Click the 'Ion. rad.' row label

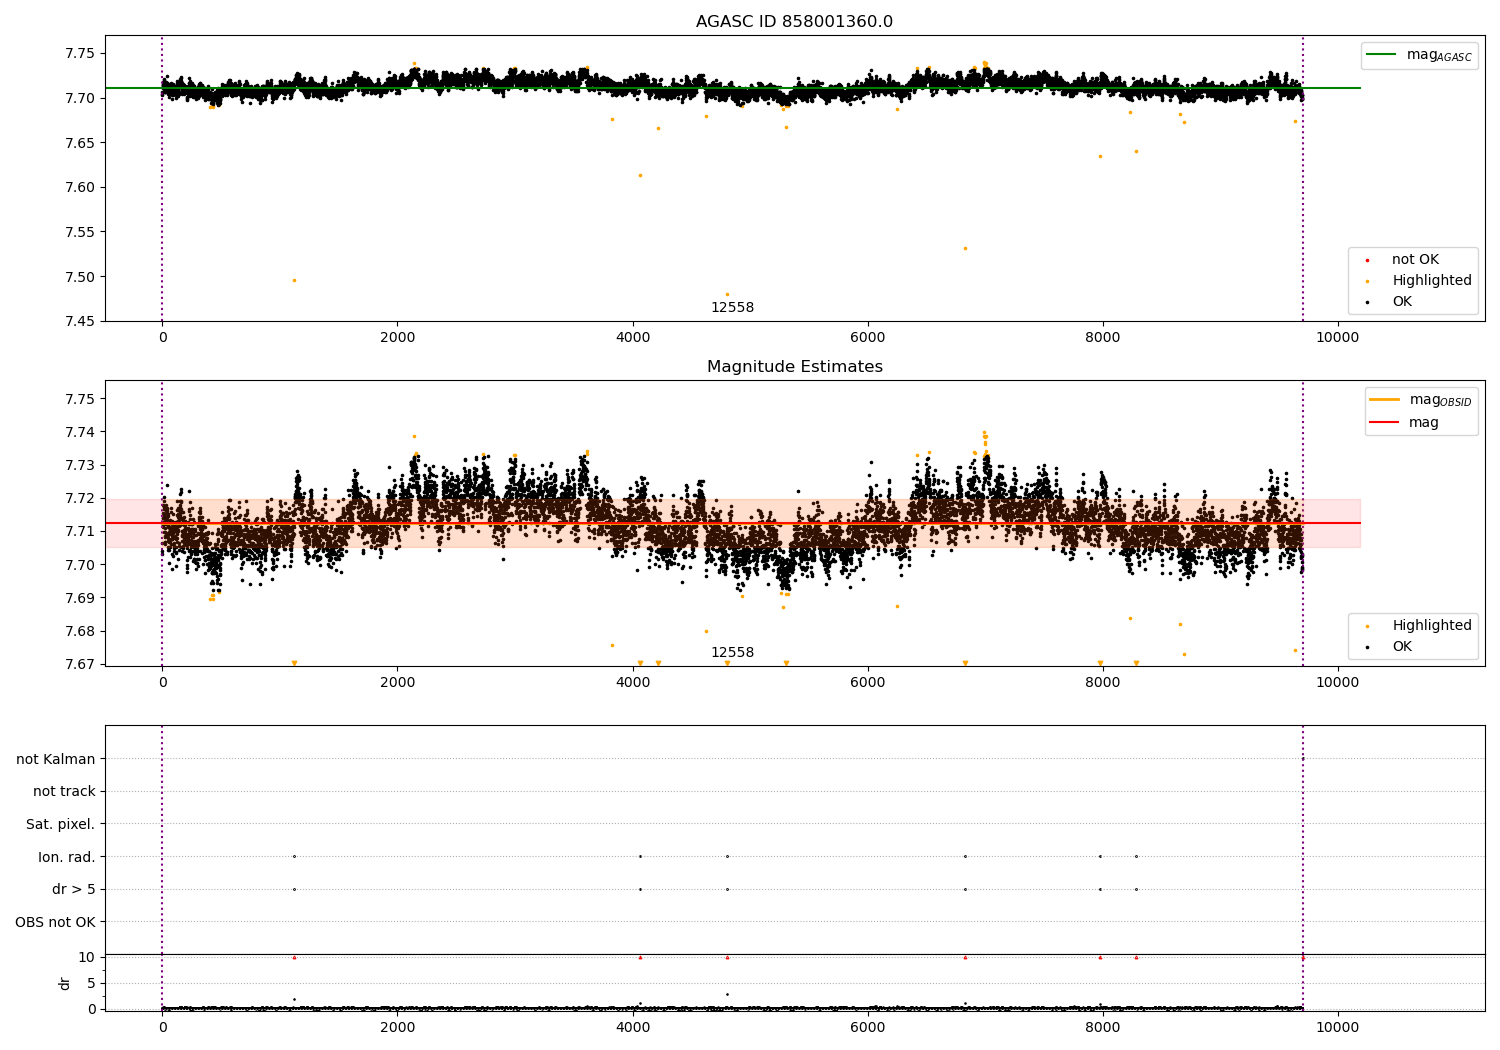pyautogui.click(x=67, y=857)
